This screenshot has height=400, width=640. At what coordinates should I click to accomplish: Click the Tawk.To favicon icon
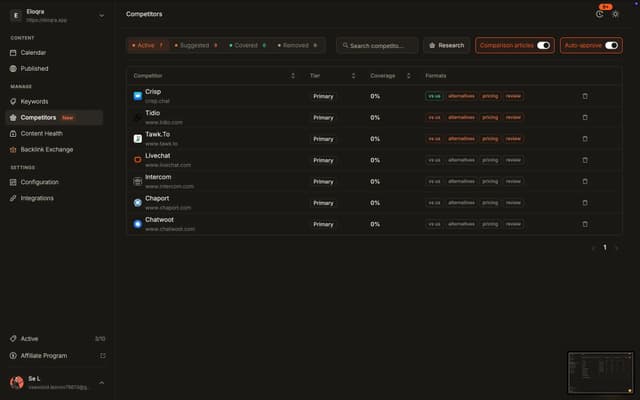tap(138, 139)
